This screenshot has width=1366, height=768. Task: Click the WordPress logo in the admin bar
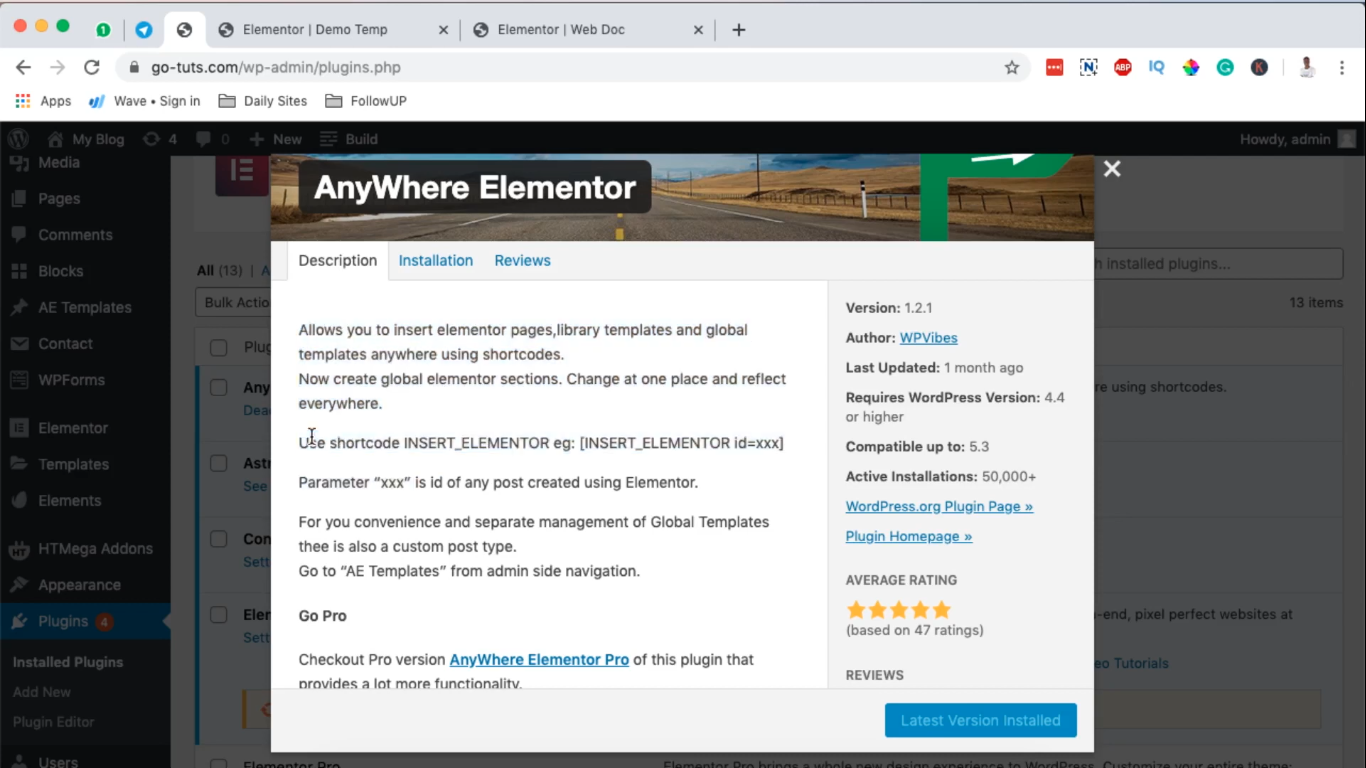[x=18, y=139]
